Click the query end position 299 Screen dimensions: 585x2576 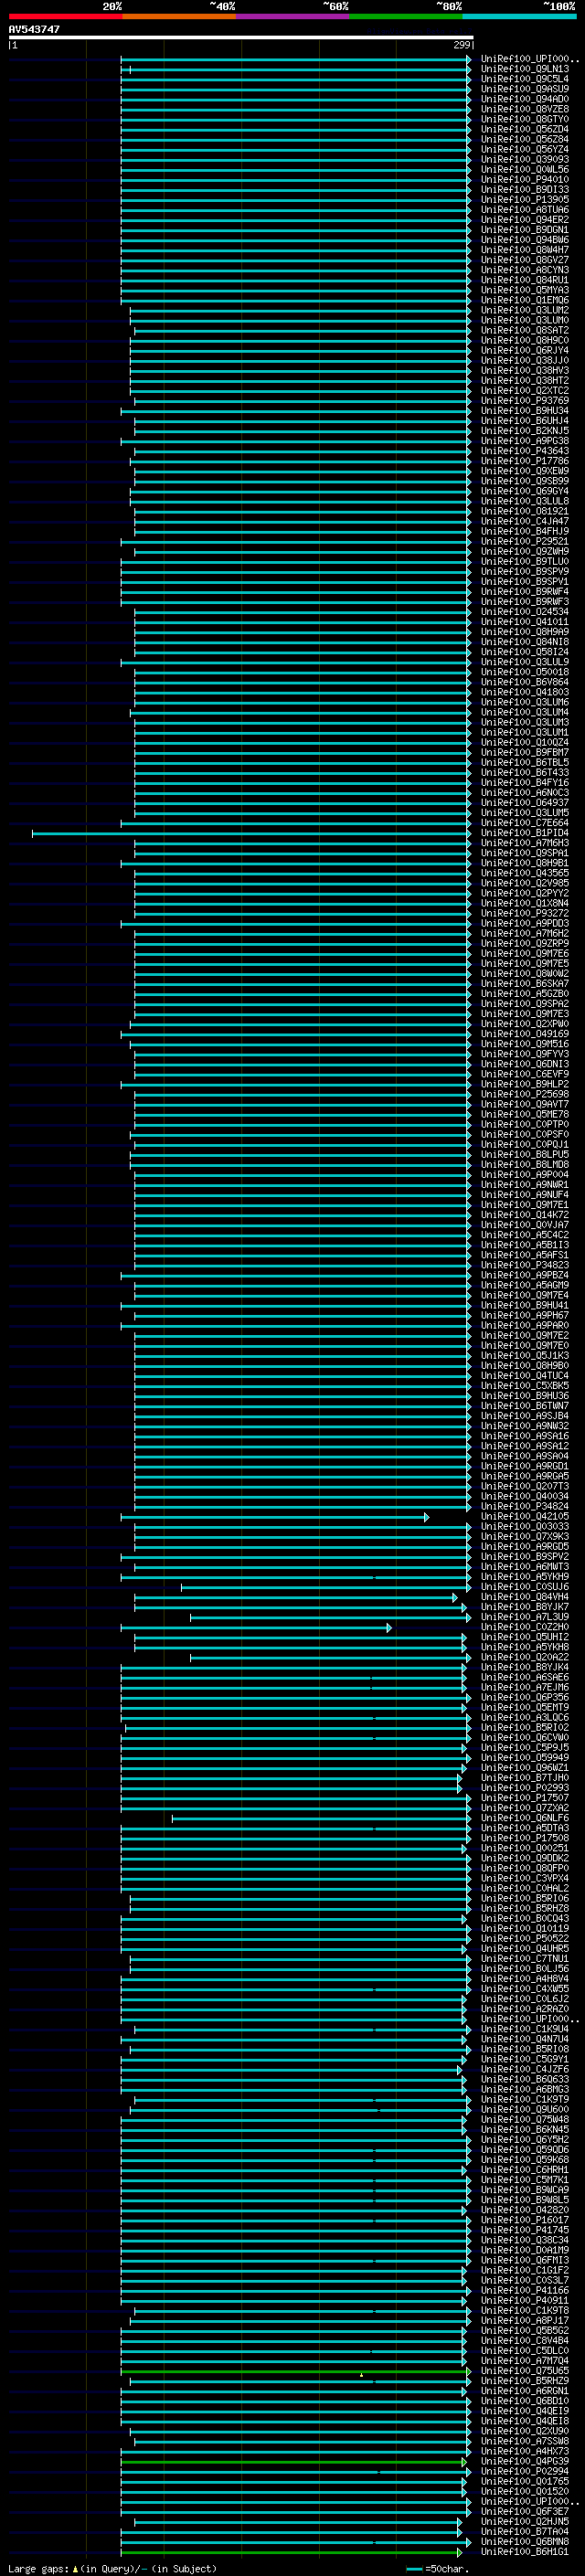click(x=462, y=45)
